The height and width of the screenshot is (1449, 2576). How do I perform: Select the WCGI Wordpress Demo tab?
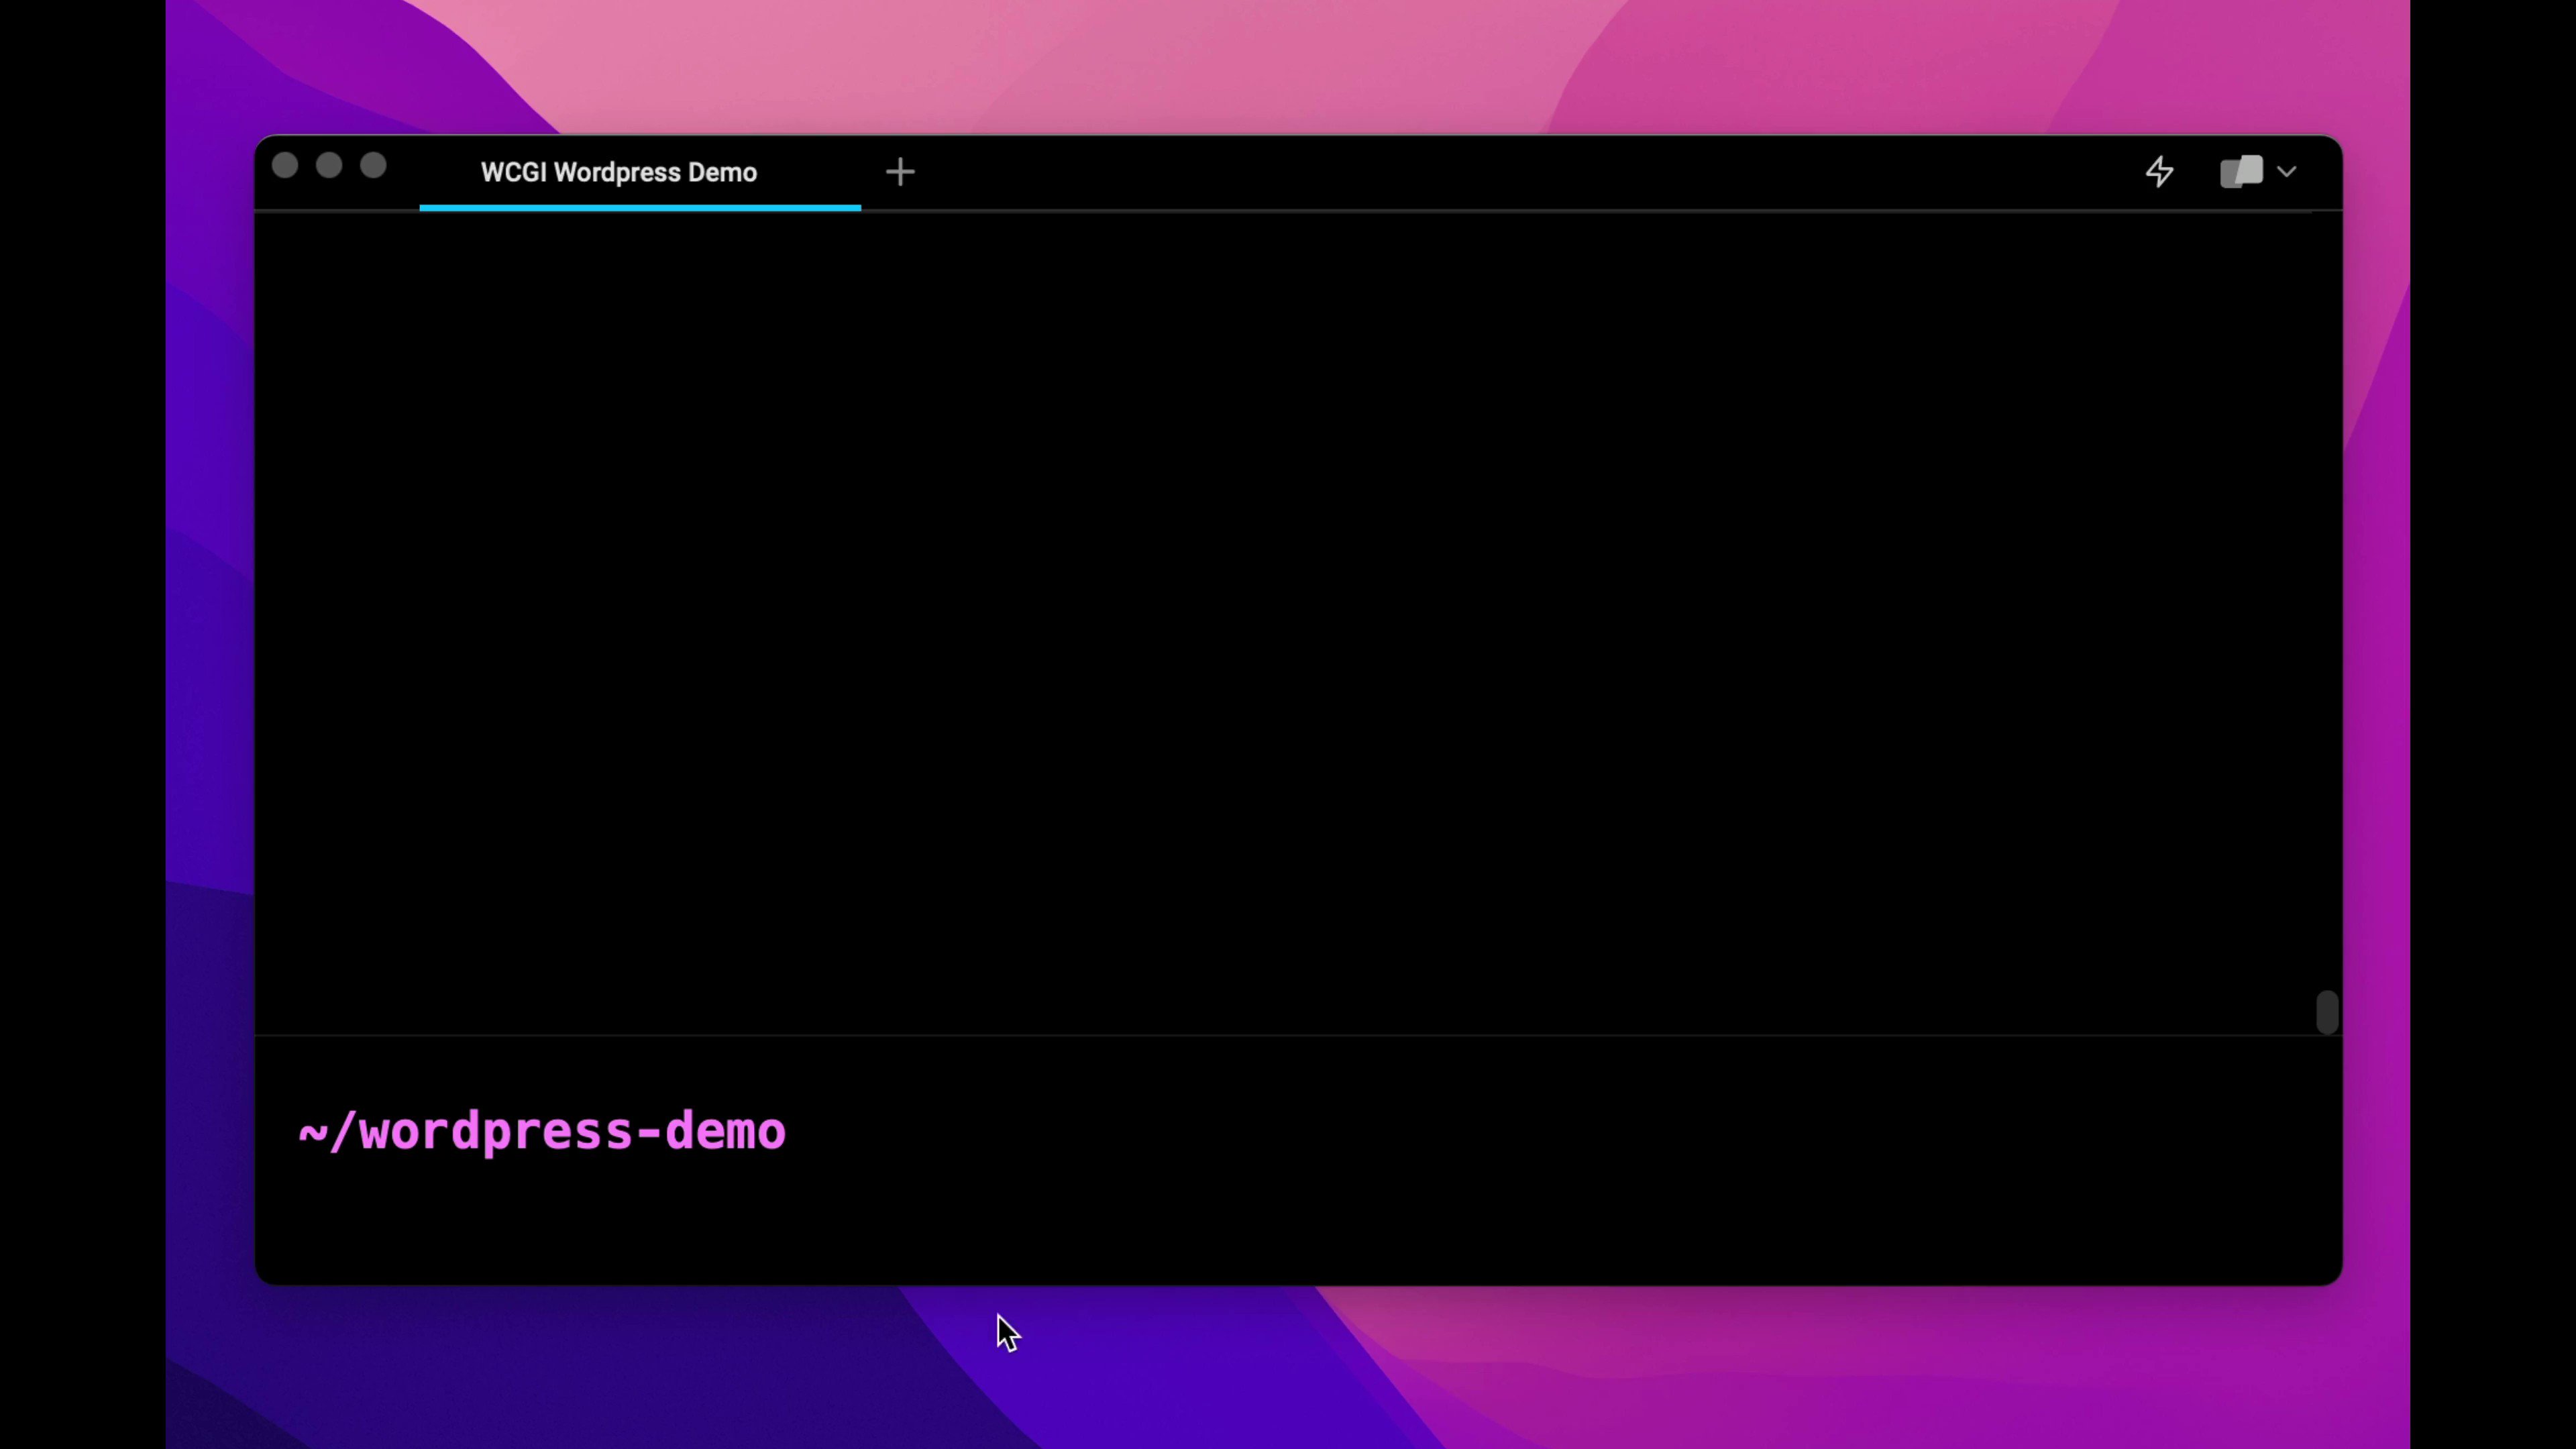pos(618,172)
